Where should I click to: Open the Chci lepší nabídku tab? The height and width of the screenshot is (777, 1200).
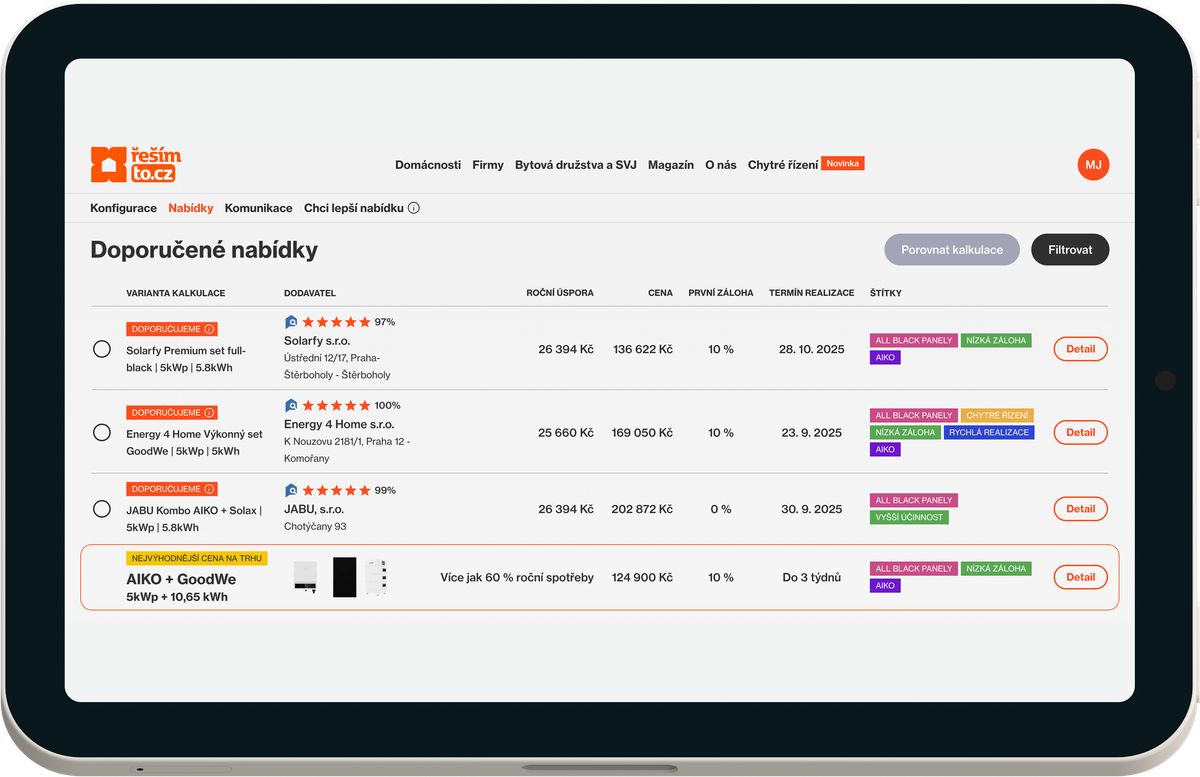point(354,208)
